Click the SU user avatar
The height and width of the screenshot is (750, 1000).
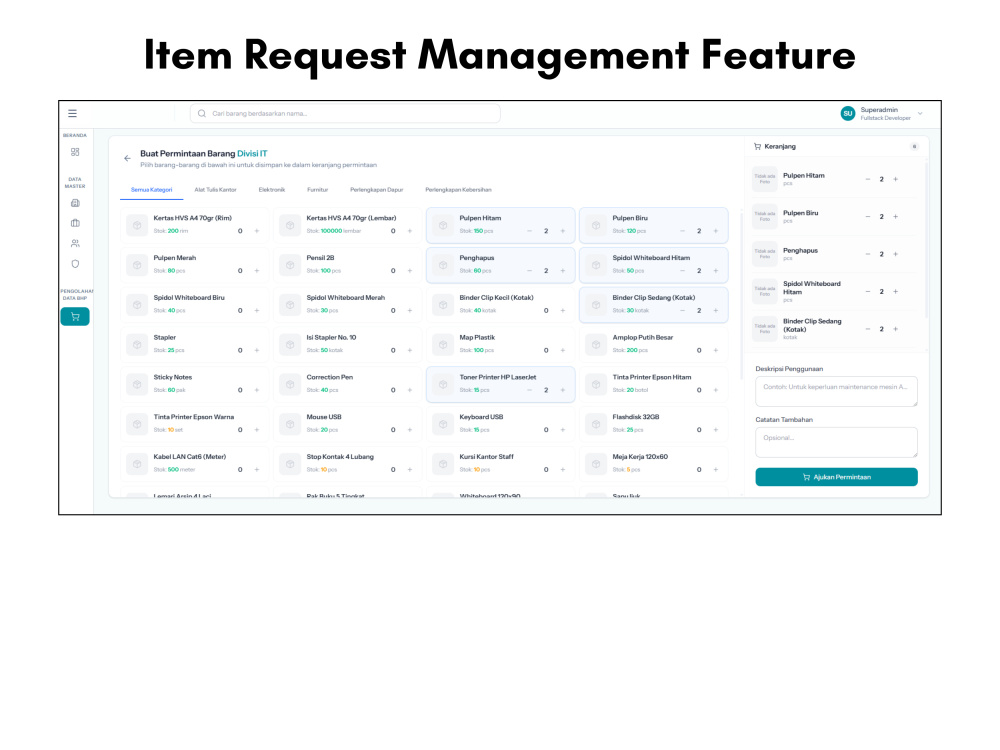(x=848, y=114)
